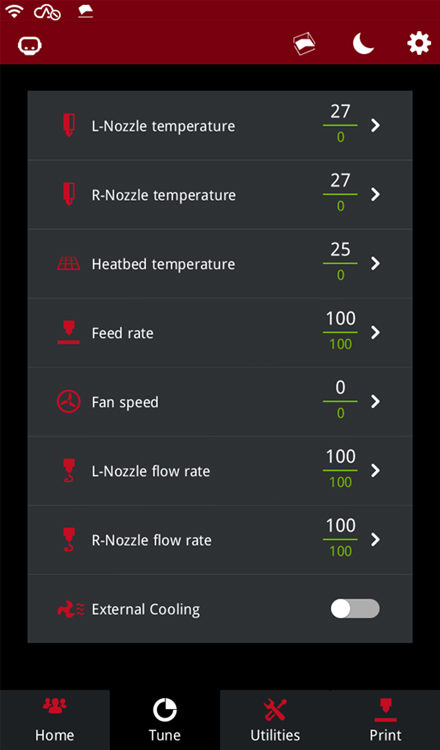Tap the moon sleep mode icon
The width and height of the screenshot is (440, 750).
tap(363, 44)
